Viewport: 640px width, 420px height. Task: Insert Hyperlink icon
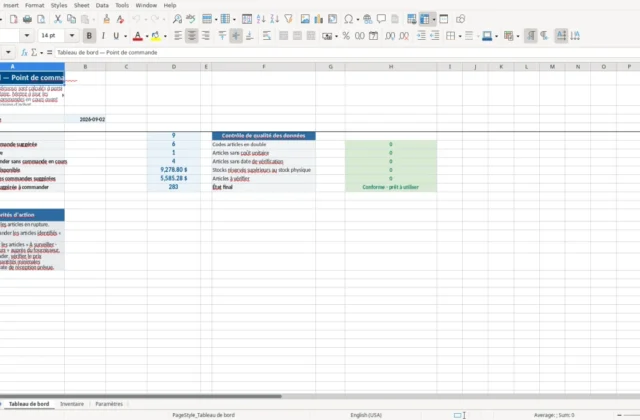click(367, 19)
